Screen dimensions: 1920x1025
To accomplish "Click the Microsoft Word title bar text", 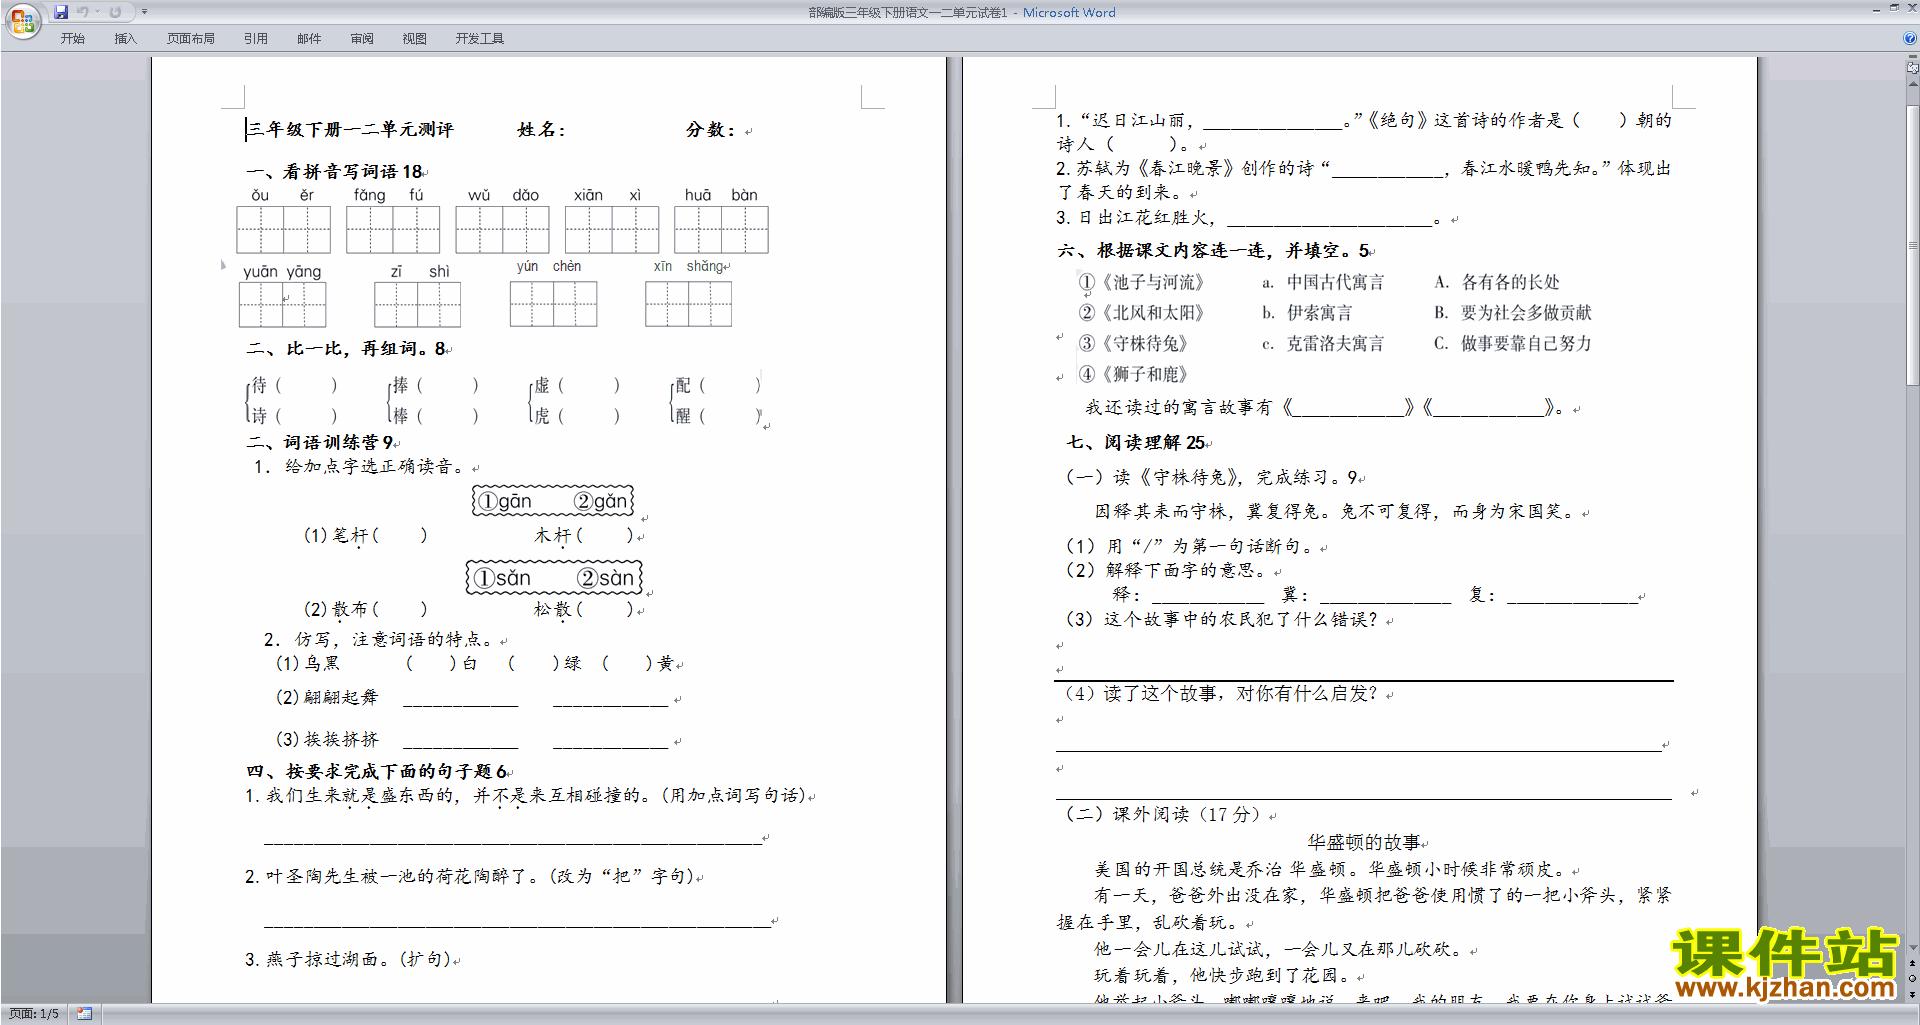I will coord(1069,12).
